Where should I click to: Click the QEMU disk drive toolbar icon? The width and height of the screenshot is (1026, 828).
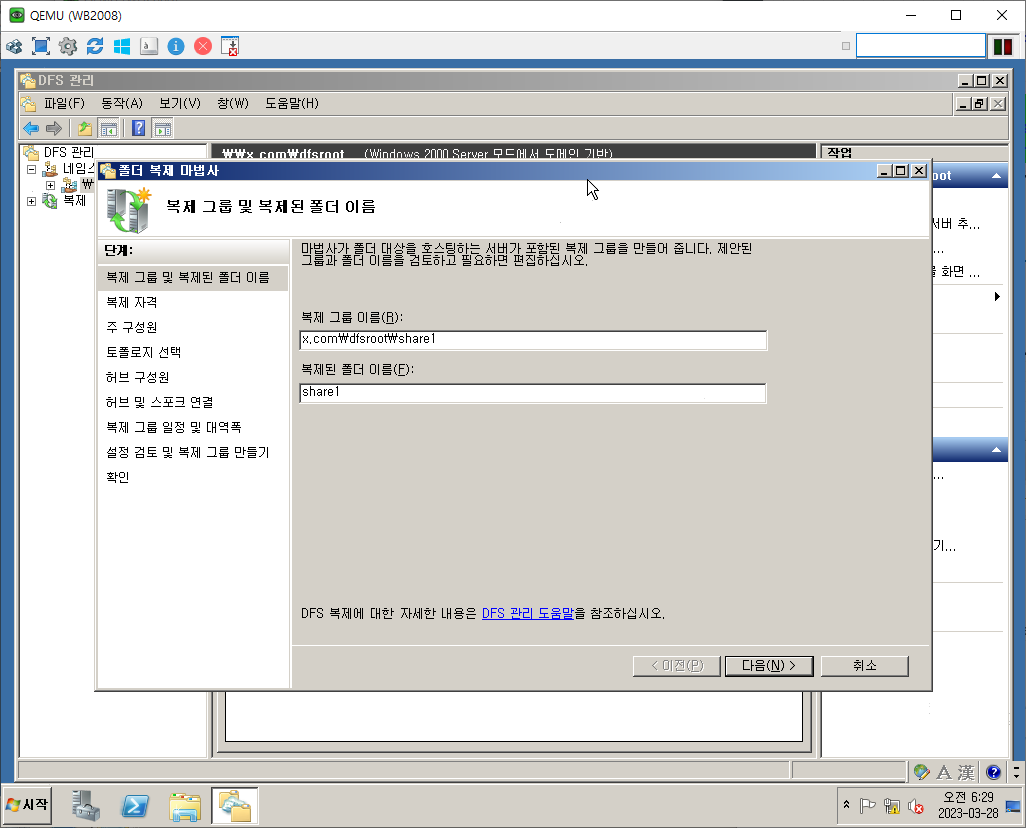[149, 46]
